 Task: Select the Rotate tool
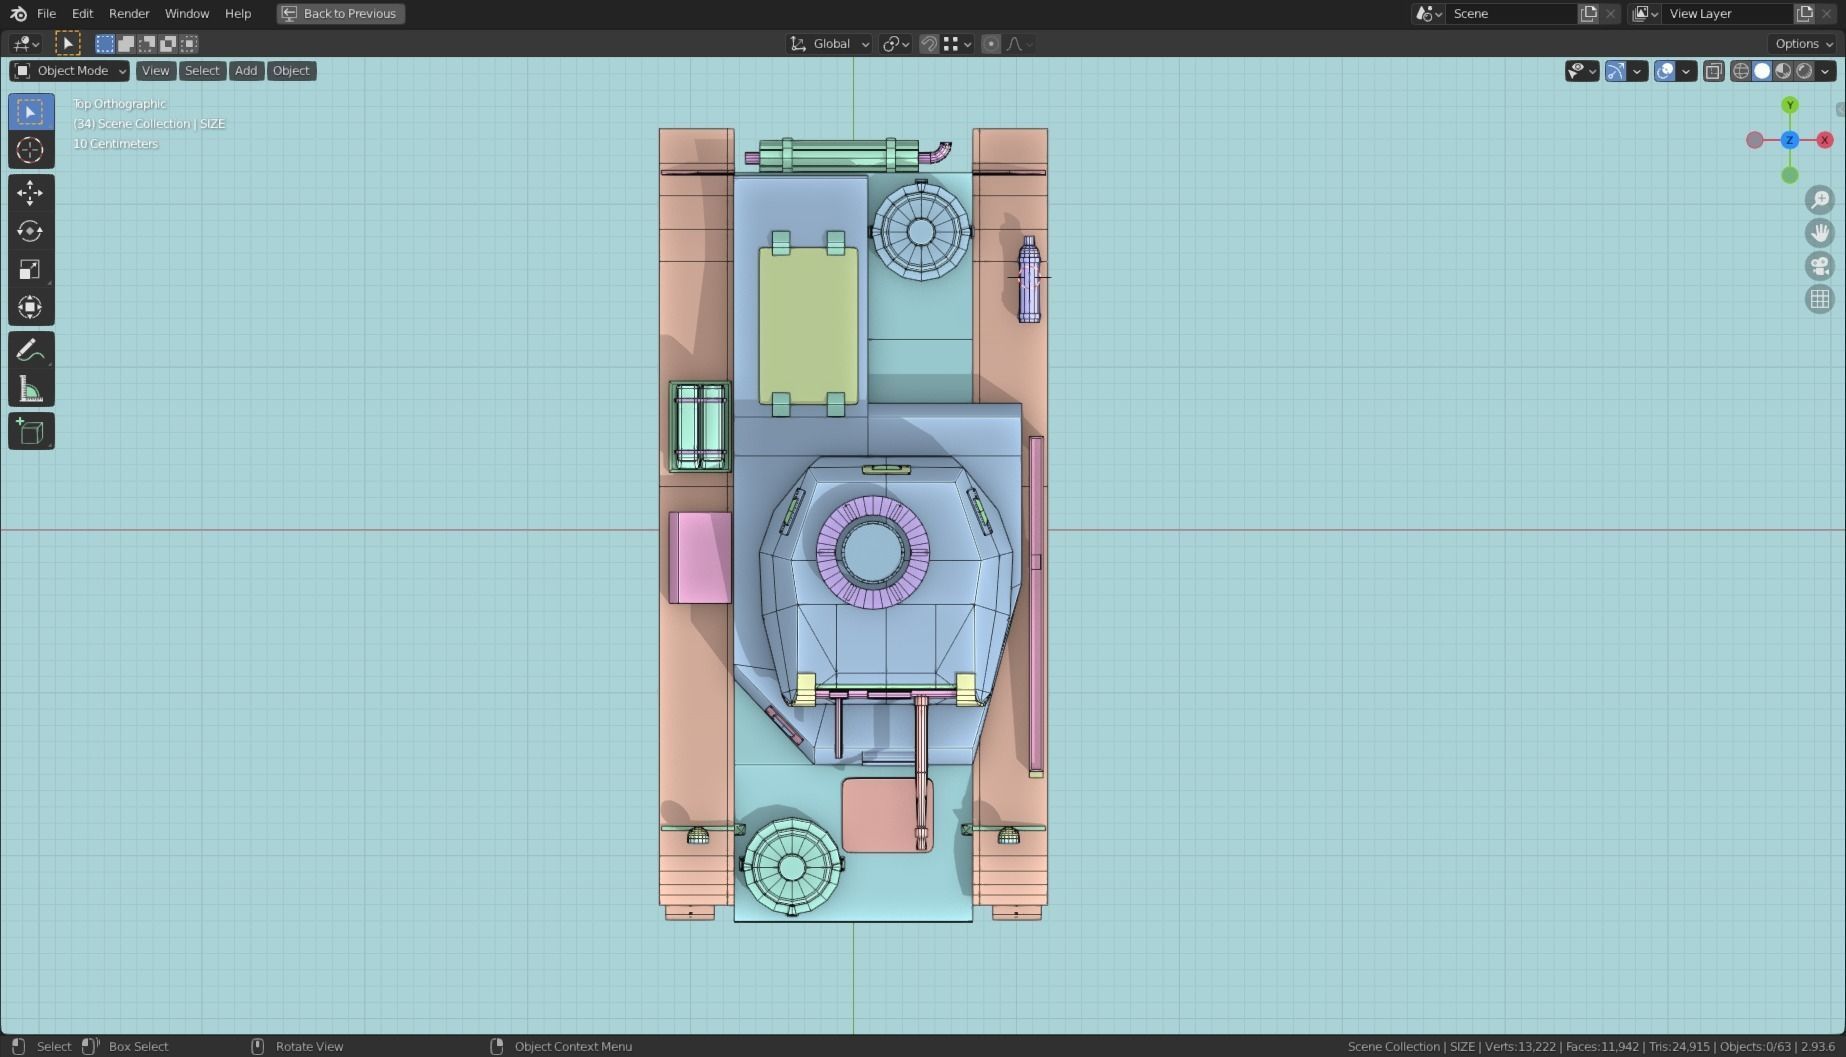click(x=31, y=231)
